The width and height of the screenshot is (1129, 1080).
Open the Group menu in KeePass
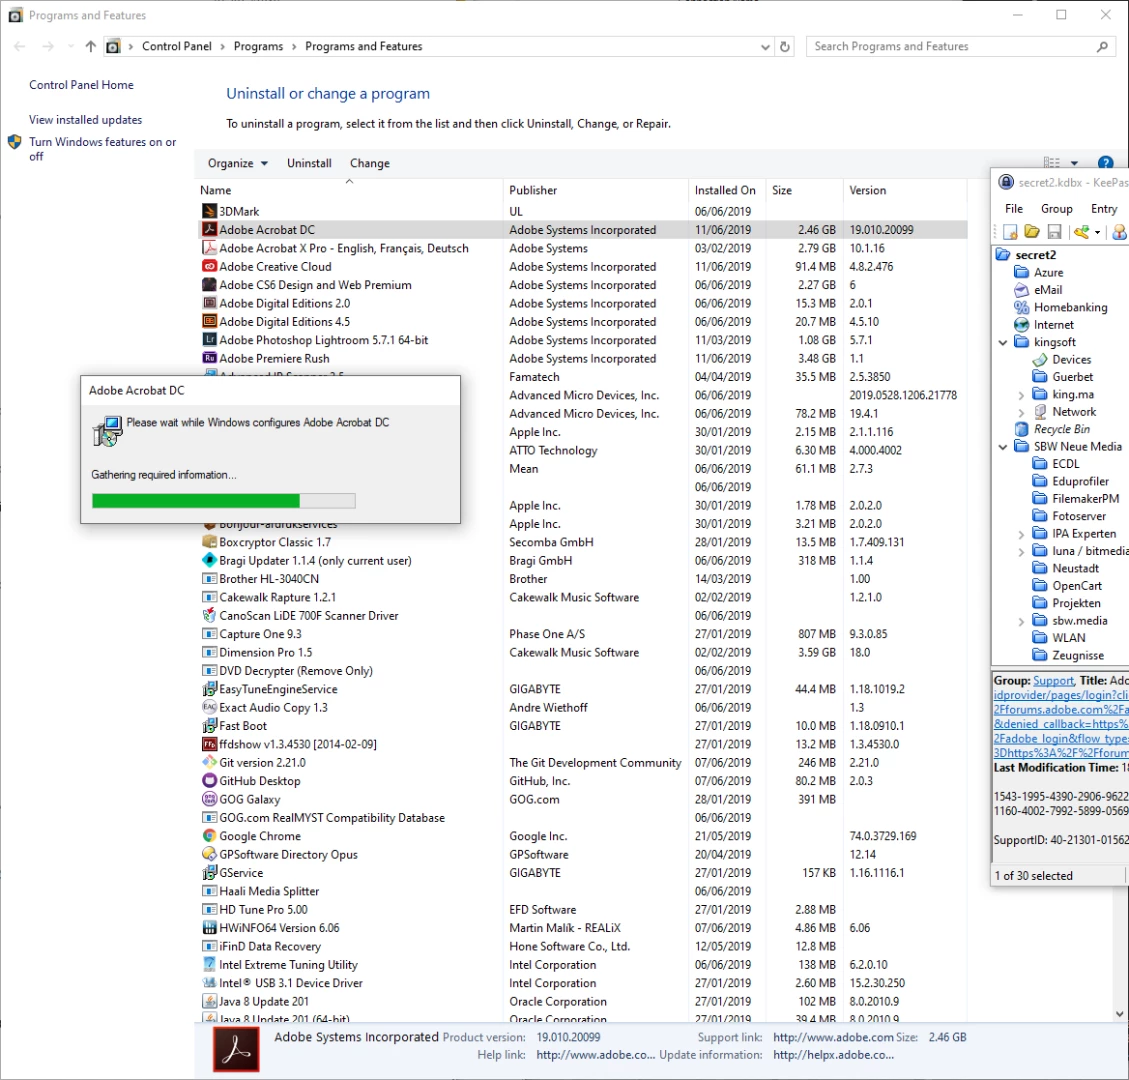click(x=1056, y=209)
